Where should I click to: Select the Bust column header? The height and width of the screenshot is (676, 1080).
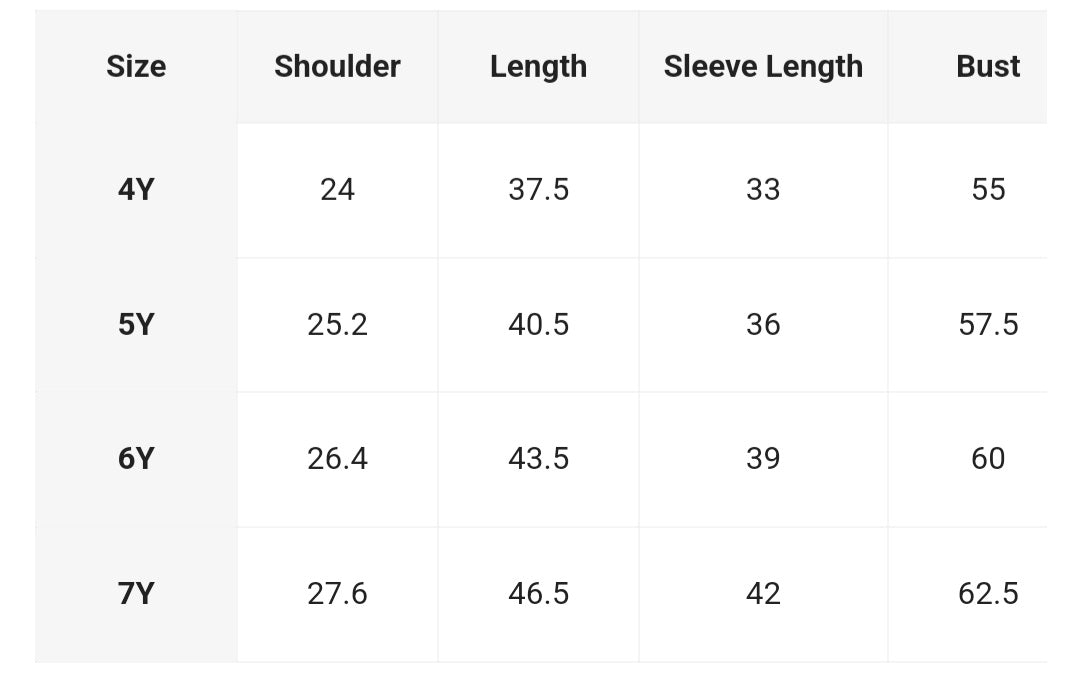click(x=988, y=67)
